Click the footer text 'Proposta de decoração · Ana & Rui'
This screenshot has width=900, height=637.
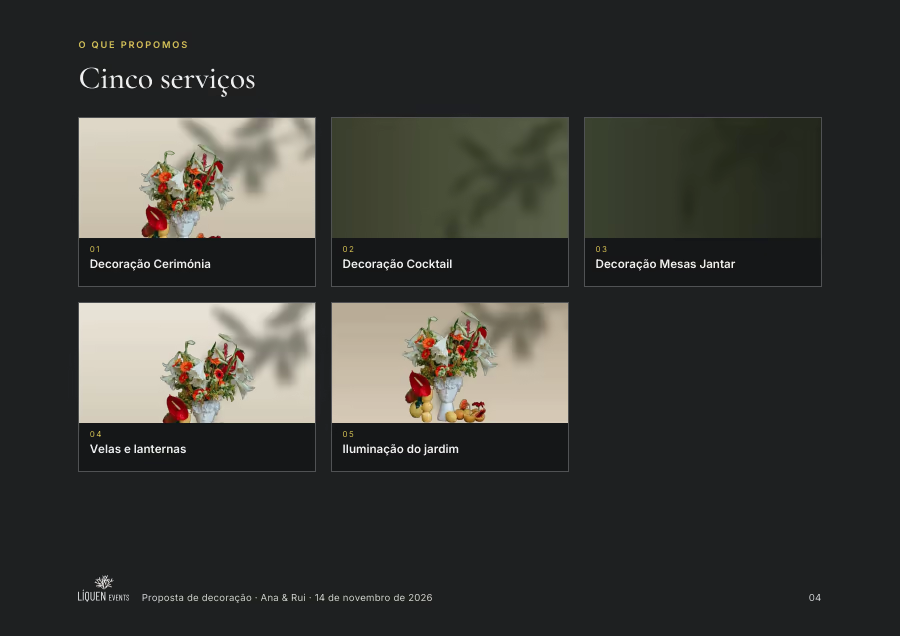point(224,598)
